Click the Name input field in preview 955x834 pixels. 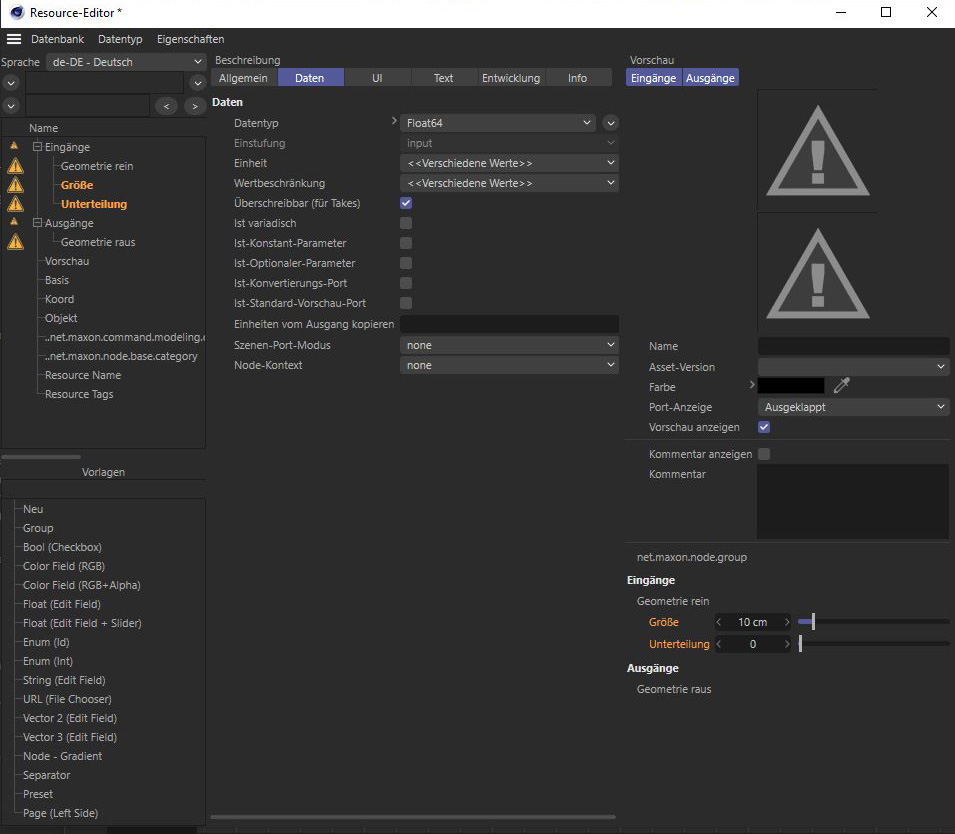853,346
